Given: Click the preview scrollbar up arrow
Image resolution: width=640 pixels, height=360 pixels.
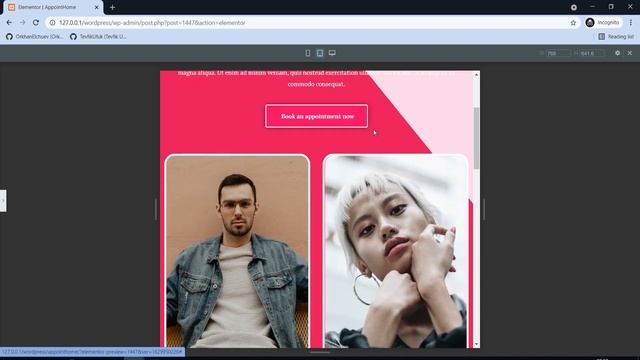Looking at the screenshot, I should point(476,75).
